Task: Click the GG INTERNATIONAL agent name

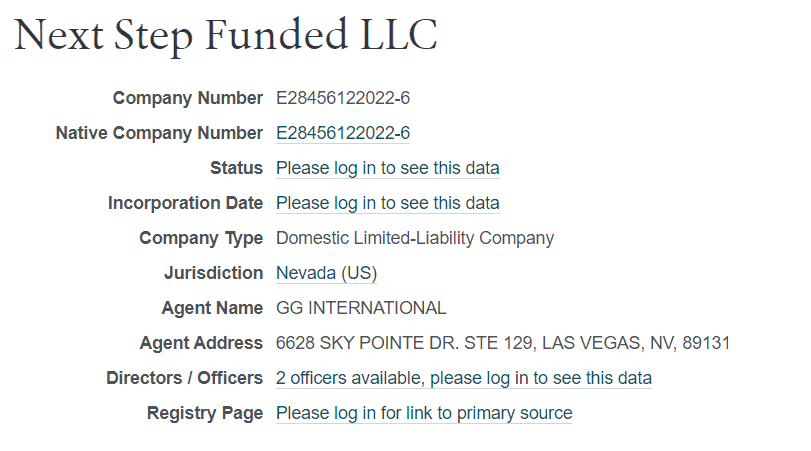Action: [x=361, y=308]
